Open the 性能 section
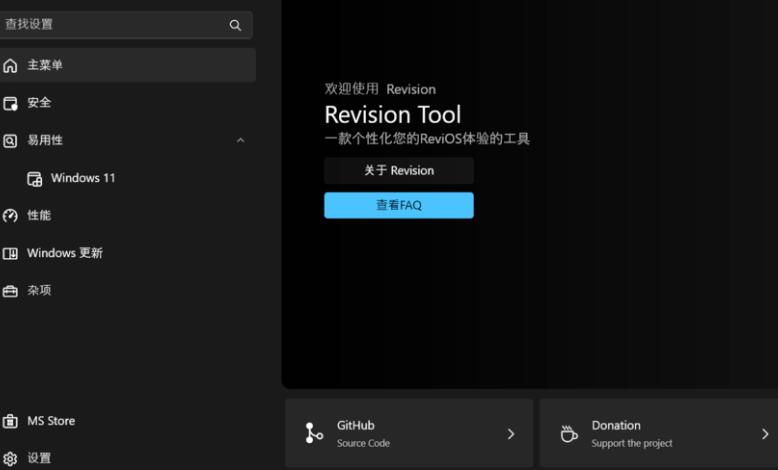This screenshot has width=778, height=470. point(128,215)
